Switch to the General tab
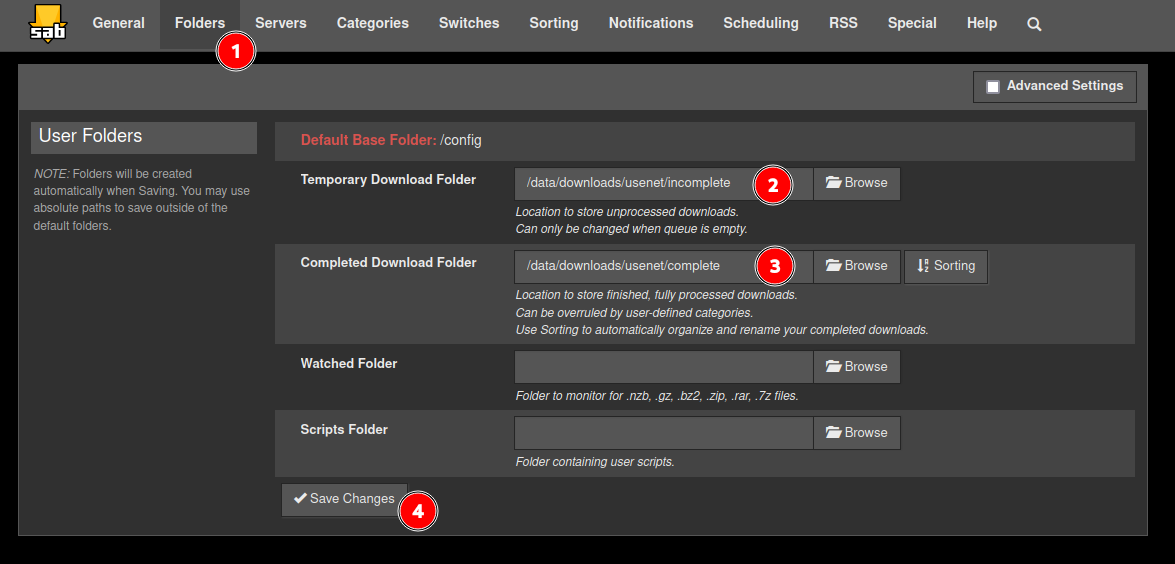The height and width of the screenshot is (564, 1175). click(x=118, y=24)
